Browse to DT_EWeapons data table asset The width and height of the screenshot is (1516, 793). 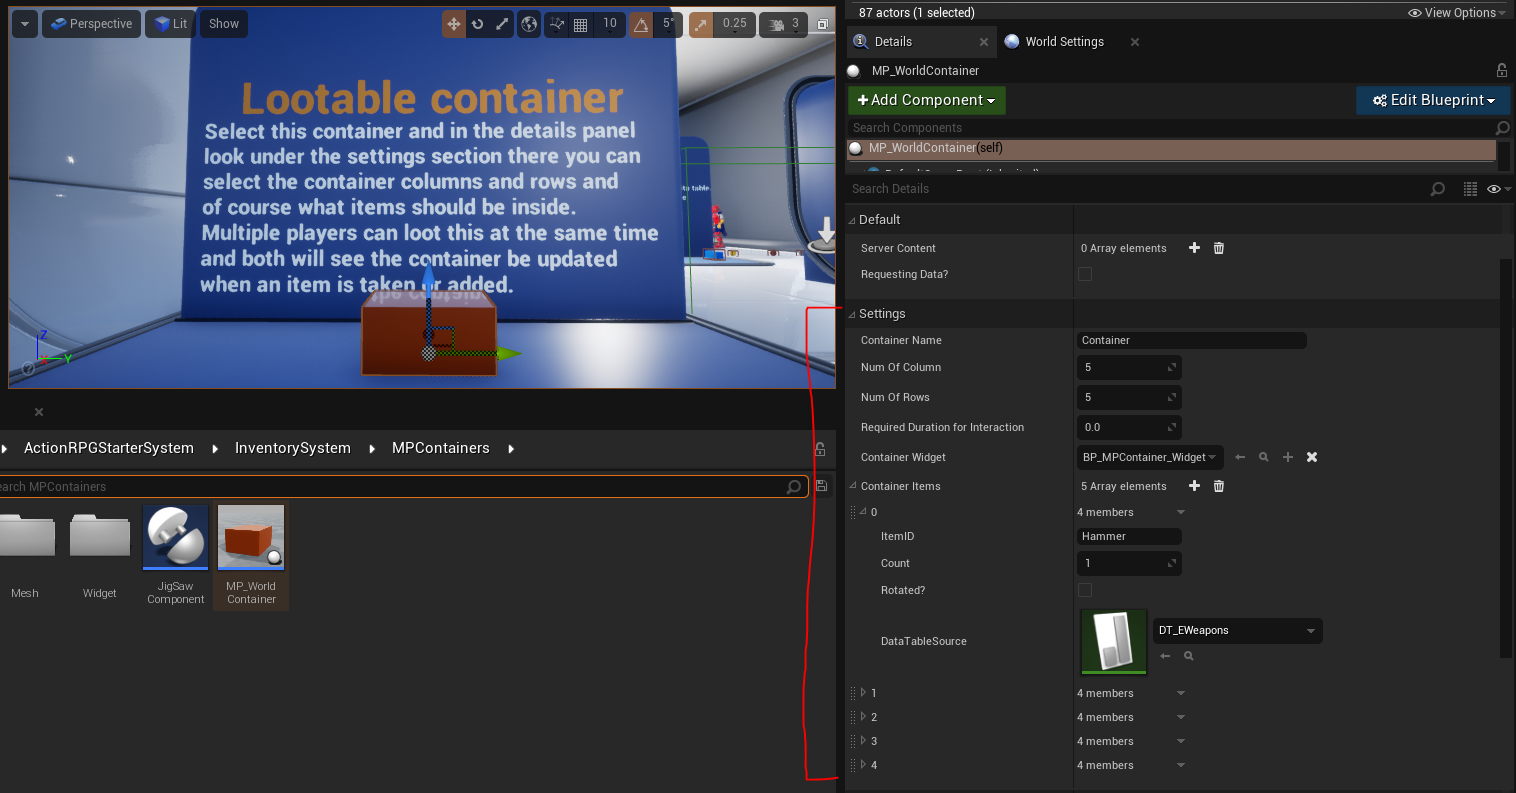[1189, 656]
